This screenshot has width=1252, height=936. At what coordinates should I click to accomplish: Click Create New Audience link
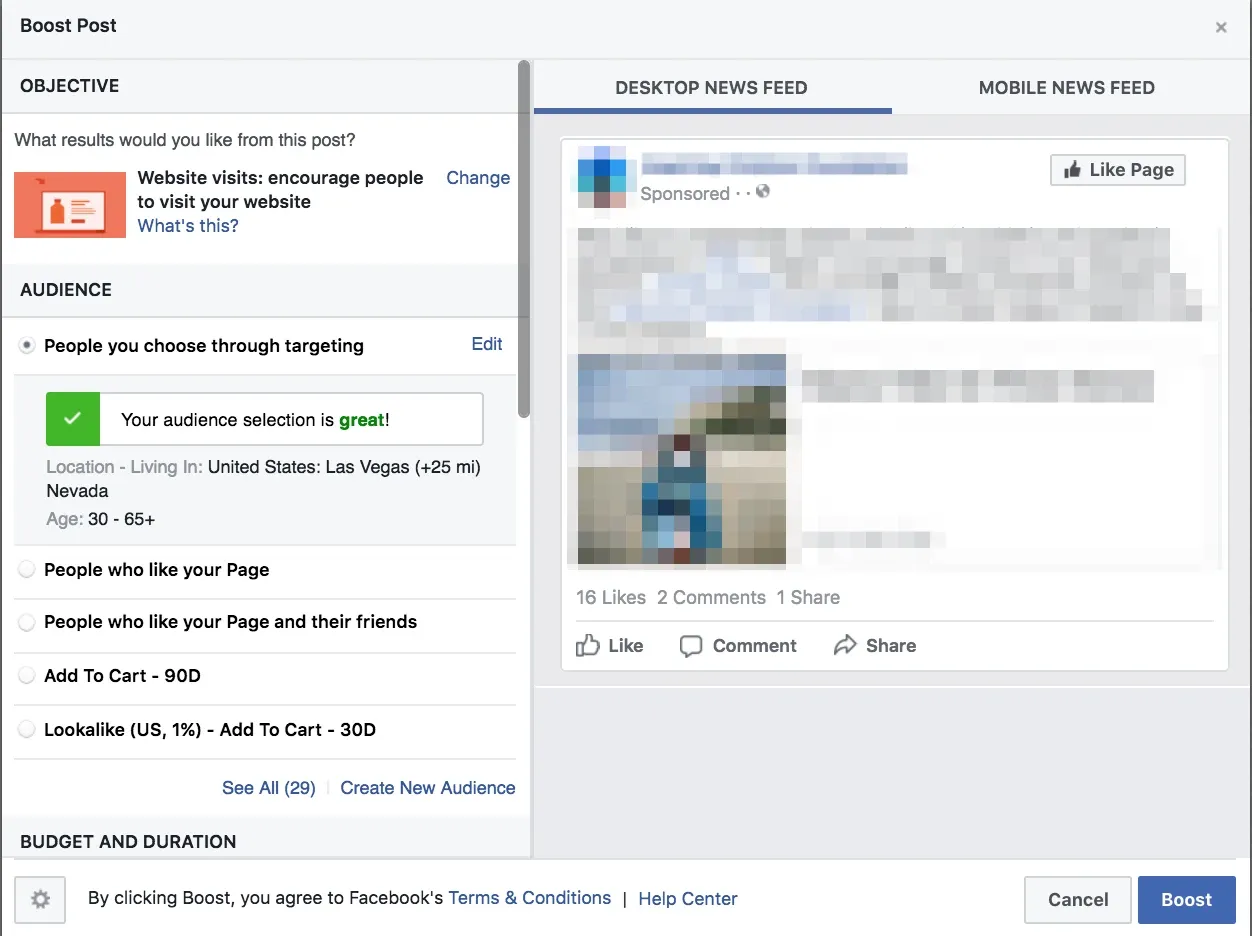428,788
